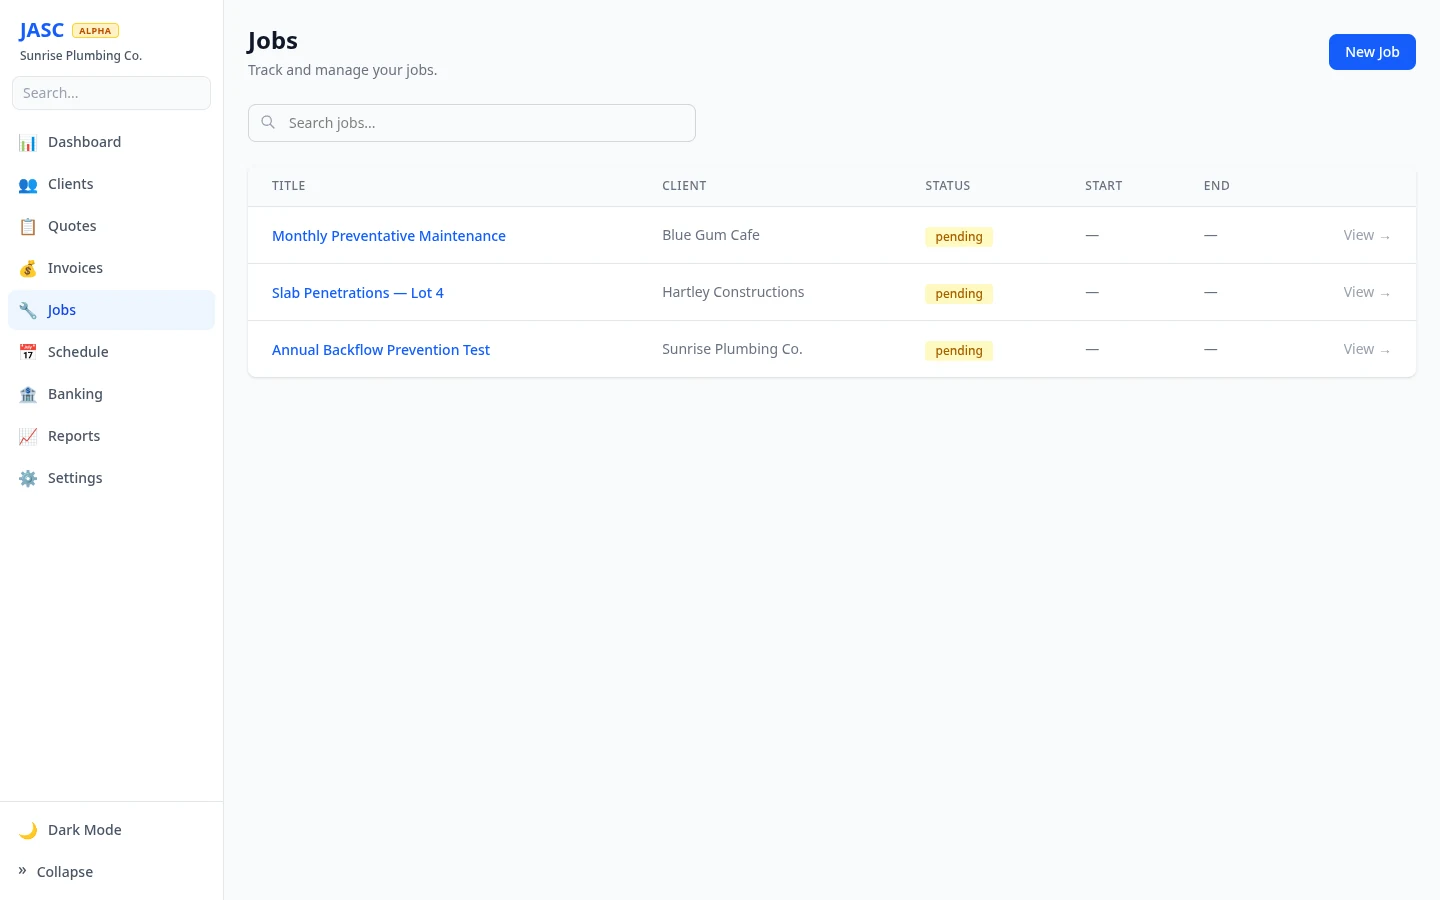Navigate to Invoices
This screenshot has width=1440, height=900.
point(111,268)
